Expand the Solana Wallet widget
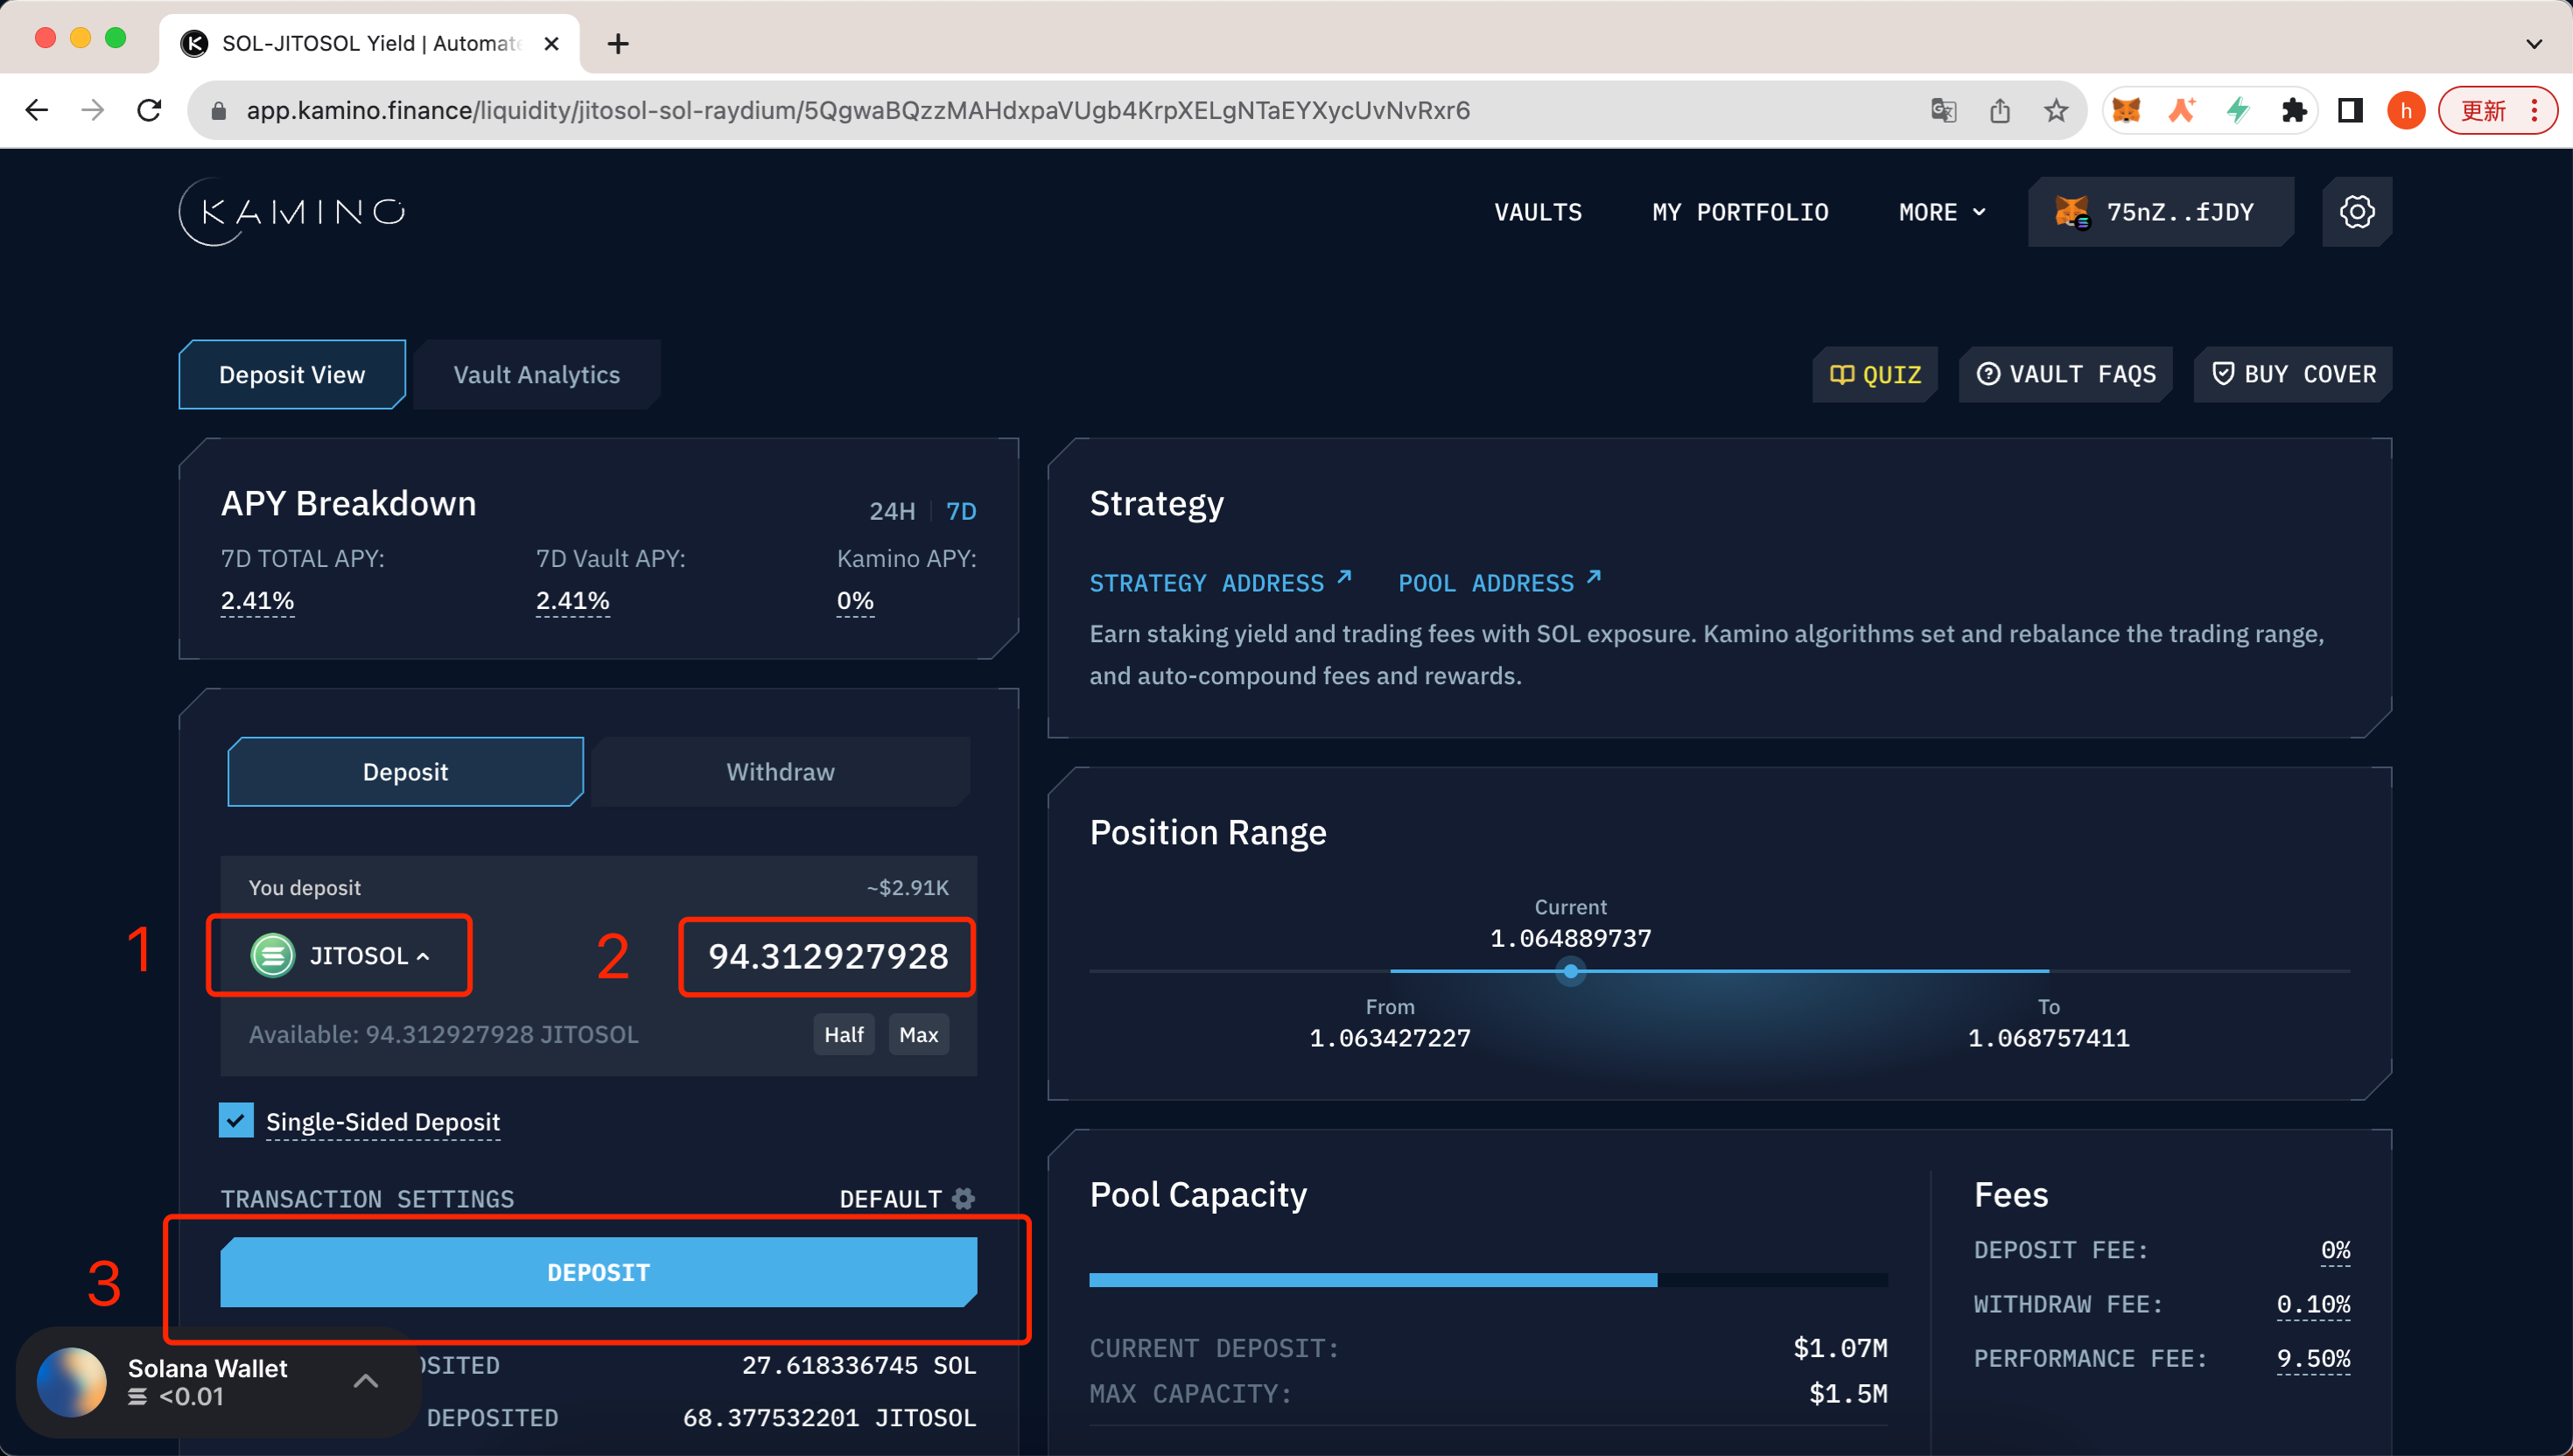 click(366, 1381)
